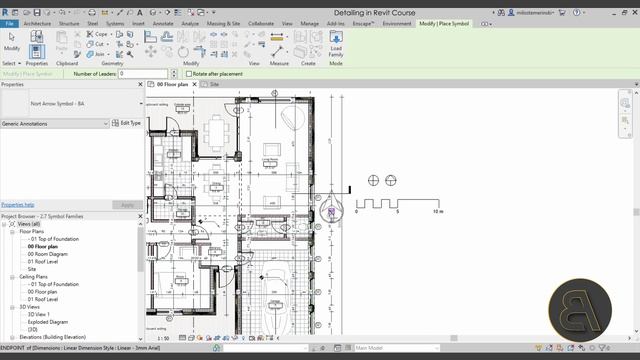Select 01 Roof Level under Floor Plans
Image resolution: width=640 pixels, height=360 pixels.
pyautogui.click(x=43, y=262)
